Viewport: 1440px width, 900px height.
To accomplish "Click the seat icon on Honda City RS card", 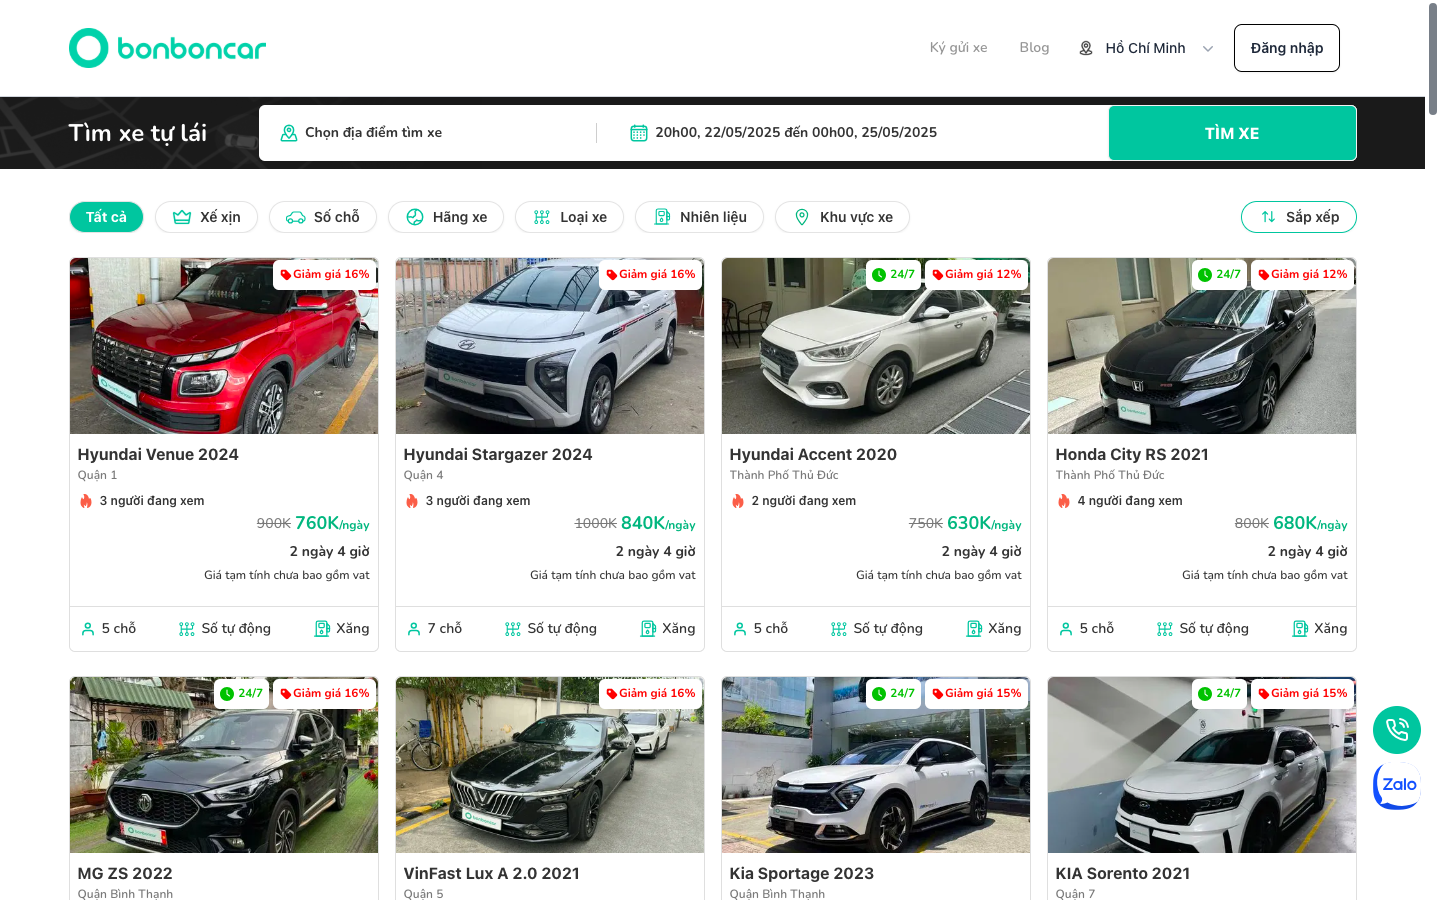I will (x=1066, y=629).
